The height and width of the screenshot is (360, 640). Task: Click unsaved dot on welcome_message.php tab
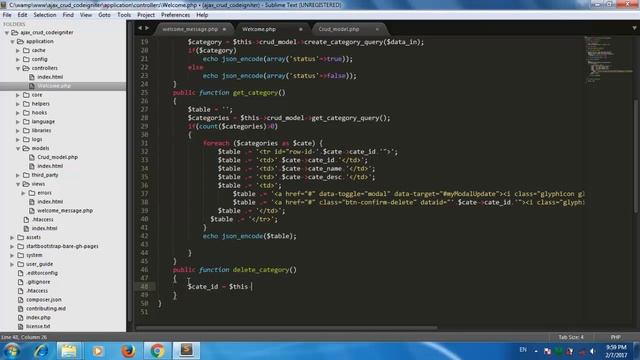224,29
